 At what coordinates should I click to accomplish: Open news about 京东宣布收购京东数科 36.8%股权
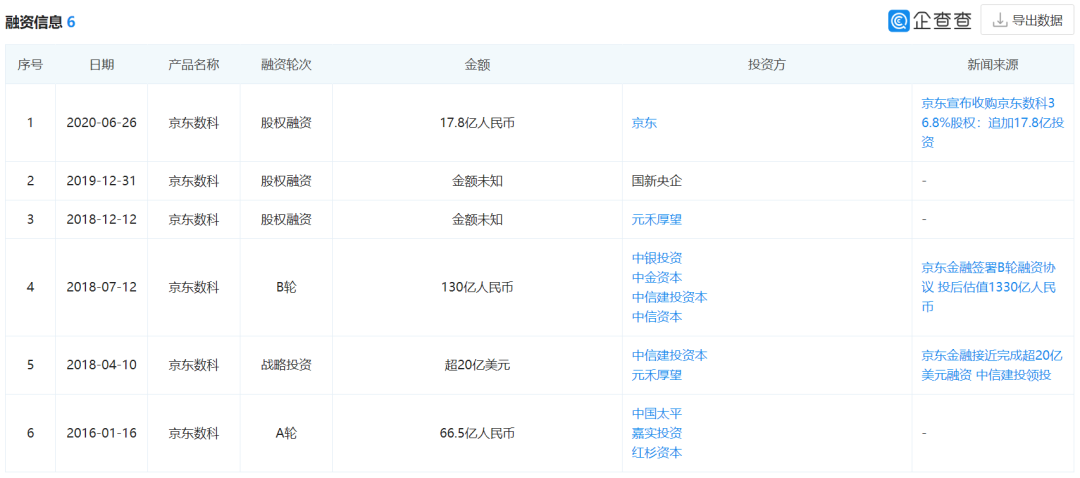pos(993,123)
